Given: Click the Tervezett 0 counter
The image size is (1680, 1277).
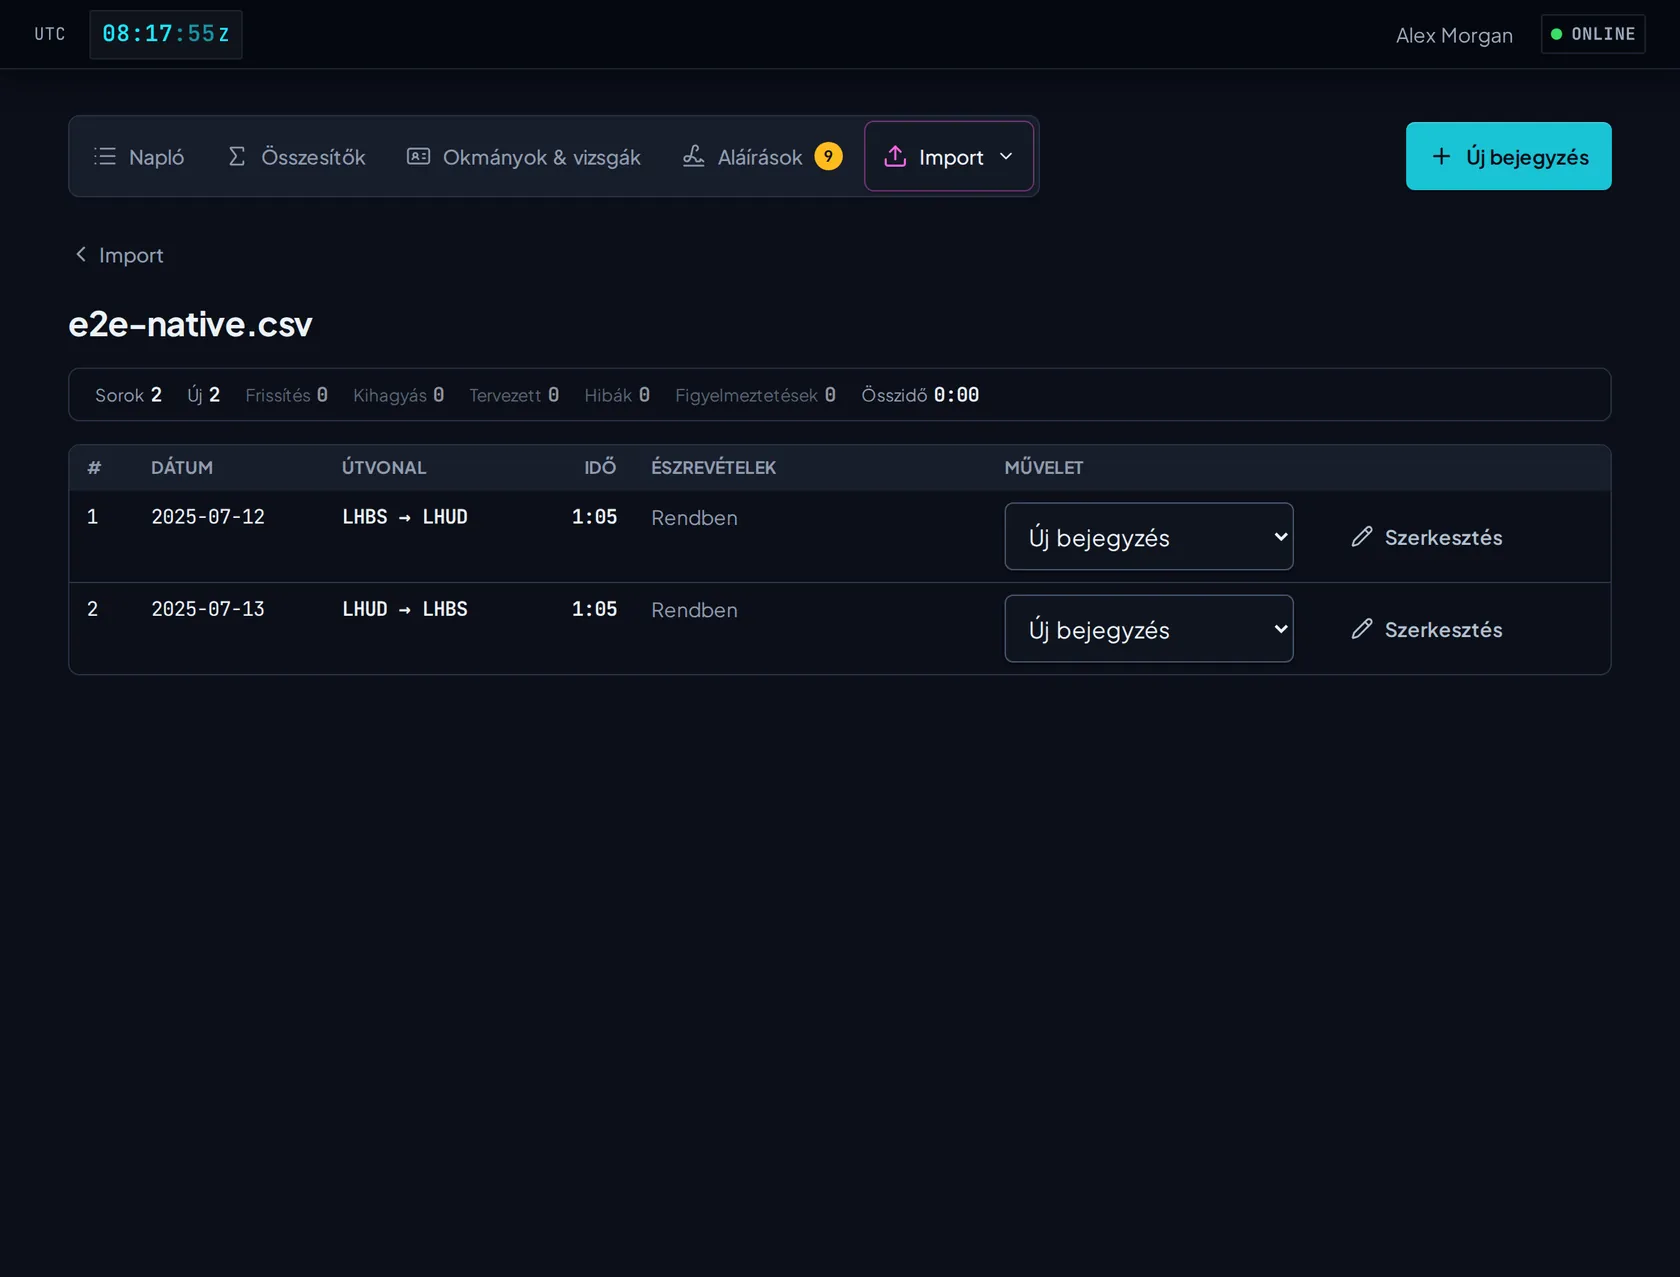Looking at the screenshot, I should click(x=514, y=395).
